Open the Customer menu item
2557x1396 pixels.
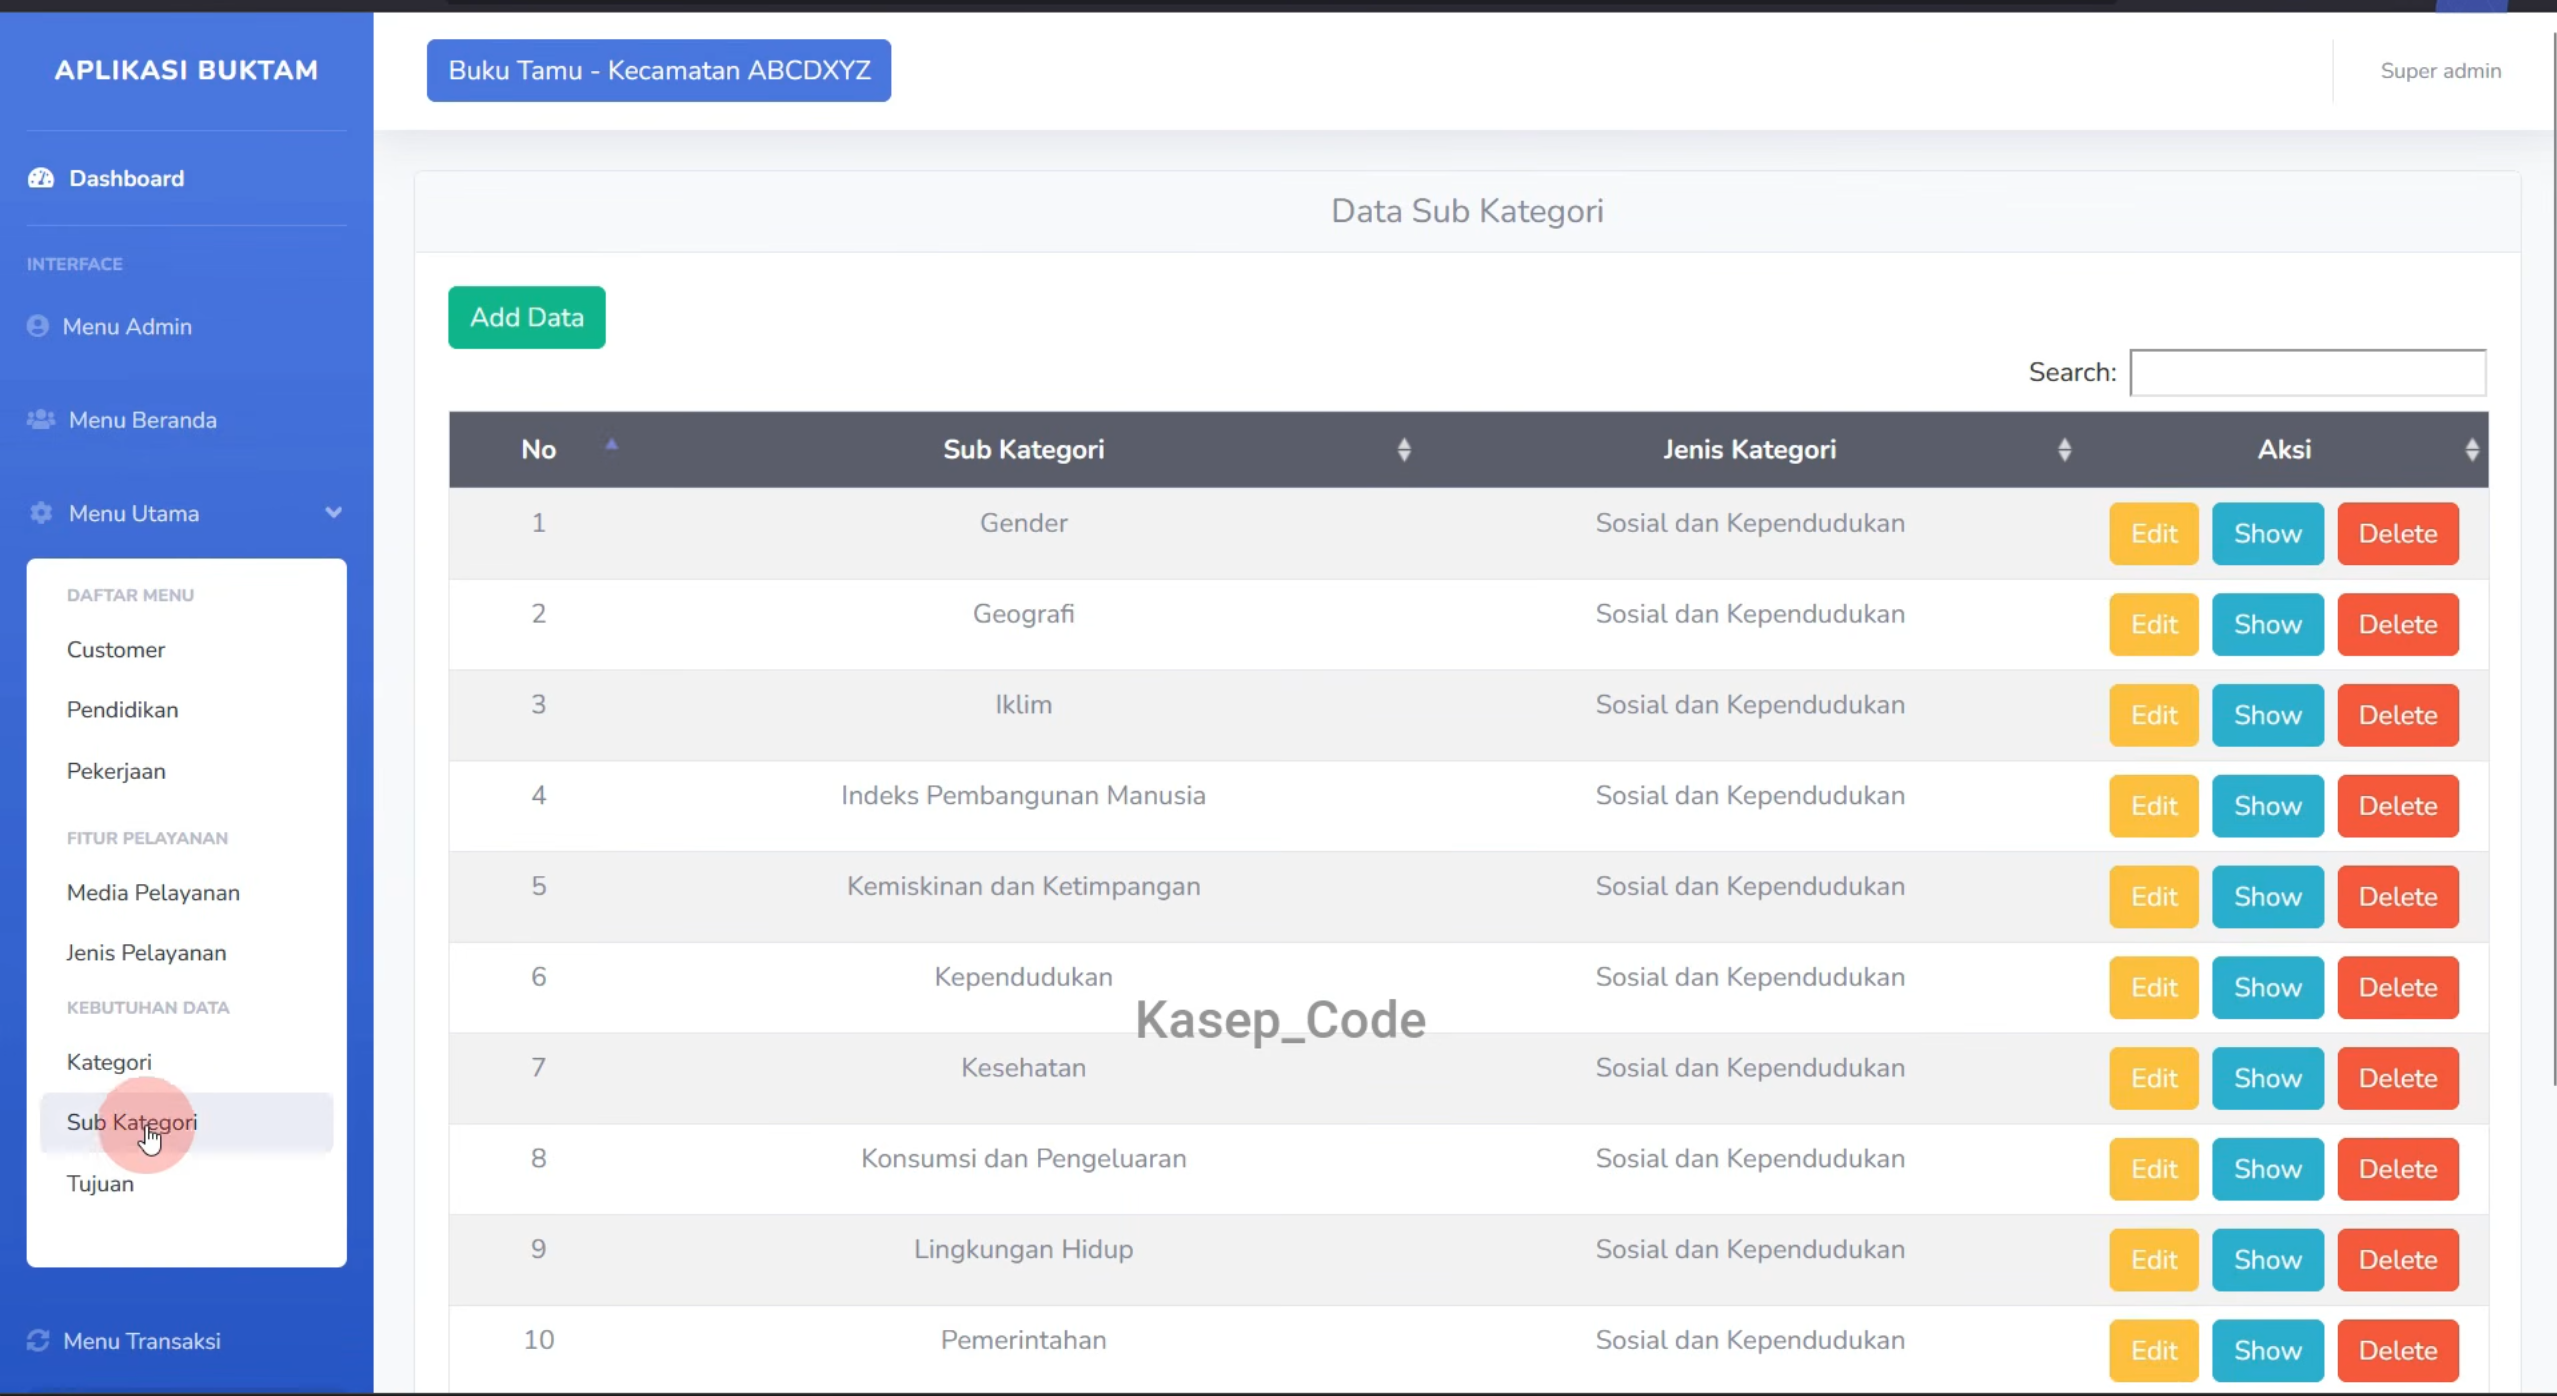pos(116,650)
